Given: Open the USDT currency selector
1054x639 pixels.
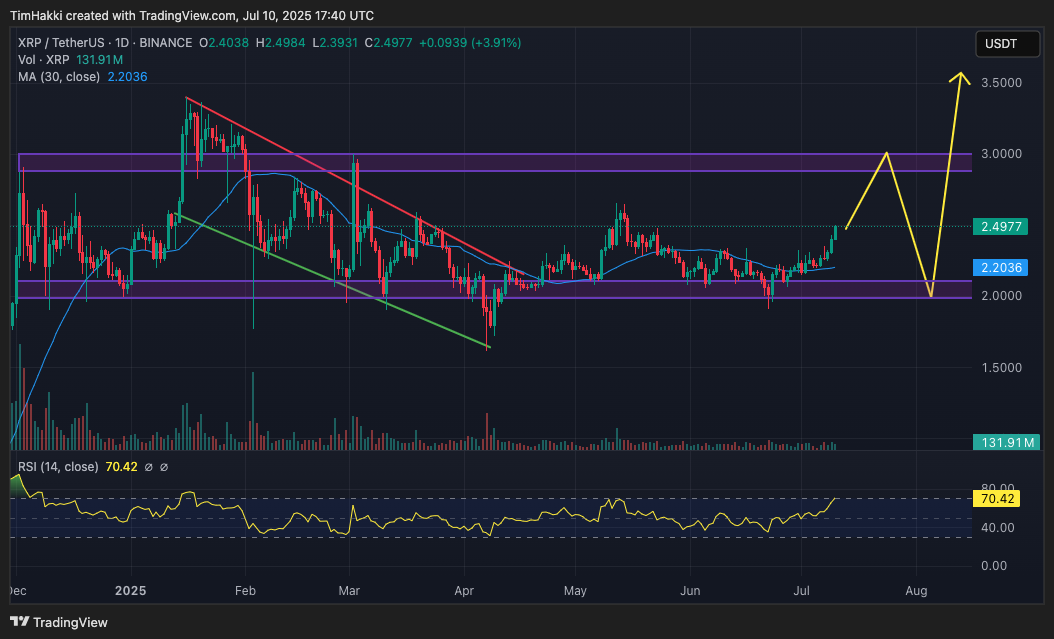Looking at the screenshot, I should coord(1007,44).
